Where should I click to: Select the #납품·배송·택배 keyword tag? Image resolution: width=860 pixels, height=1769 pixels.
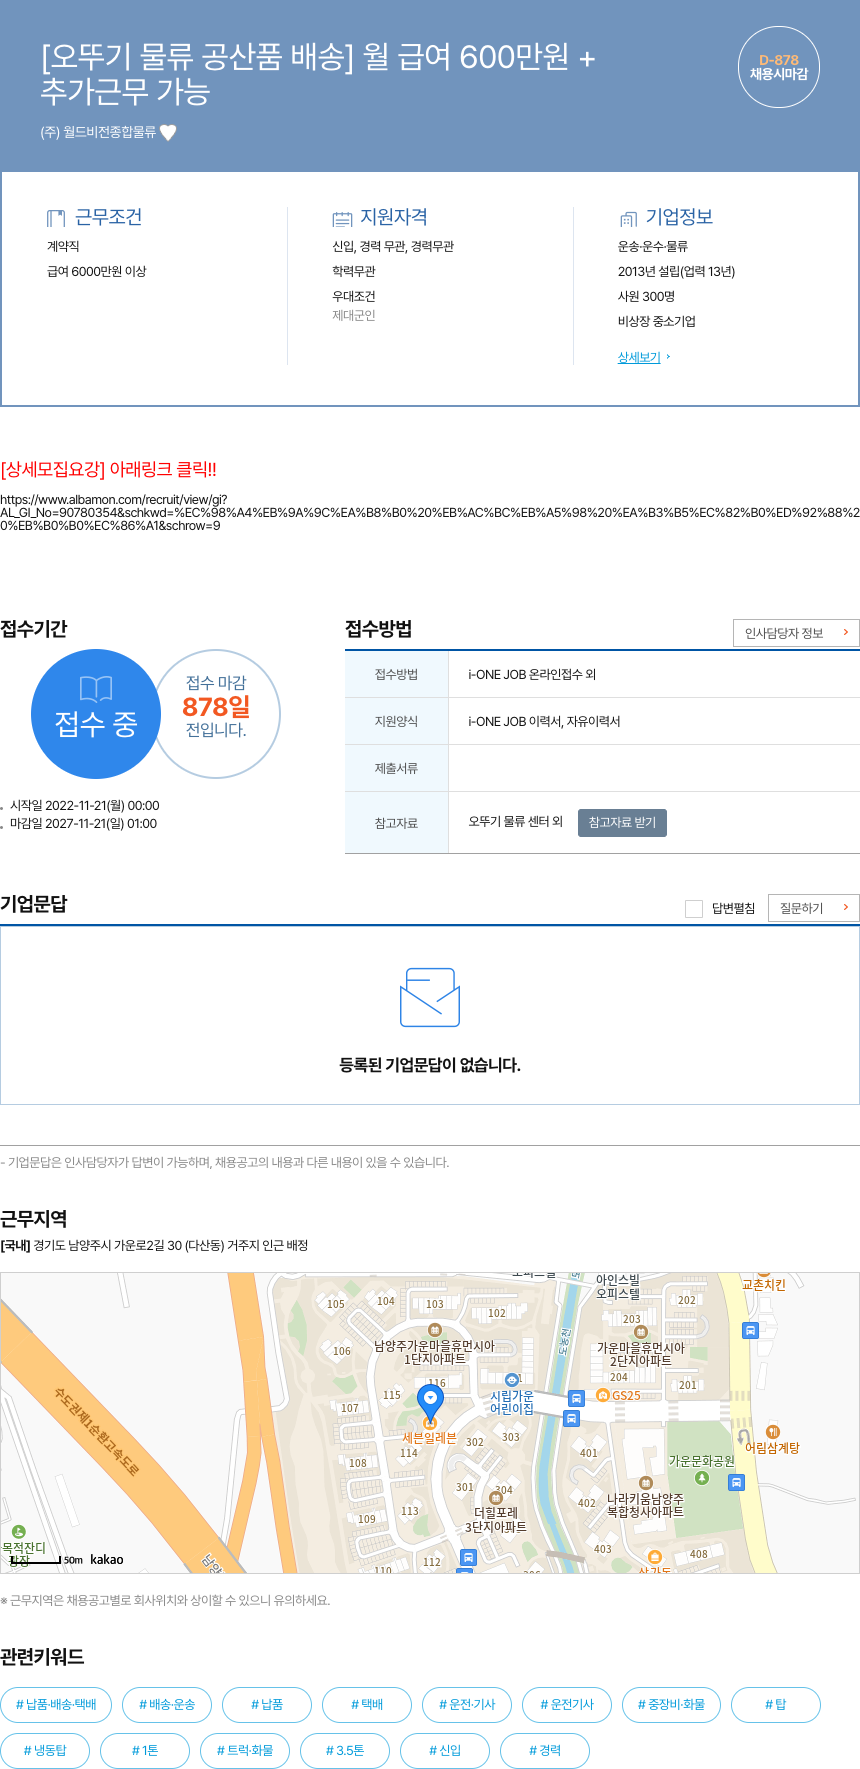(x=56, y=1704)
